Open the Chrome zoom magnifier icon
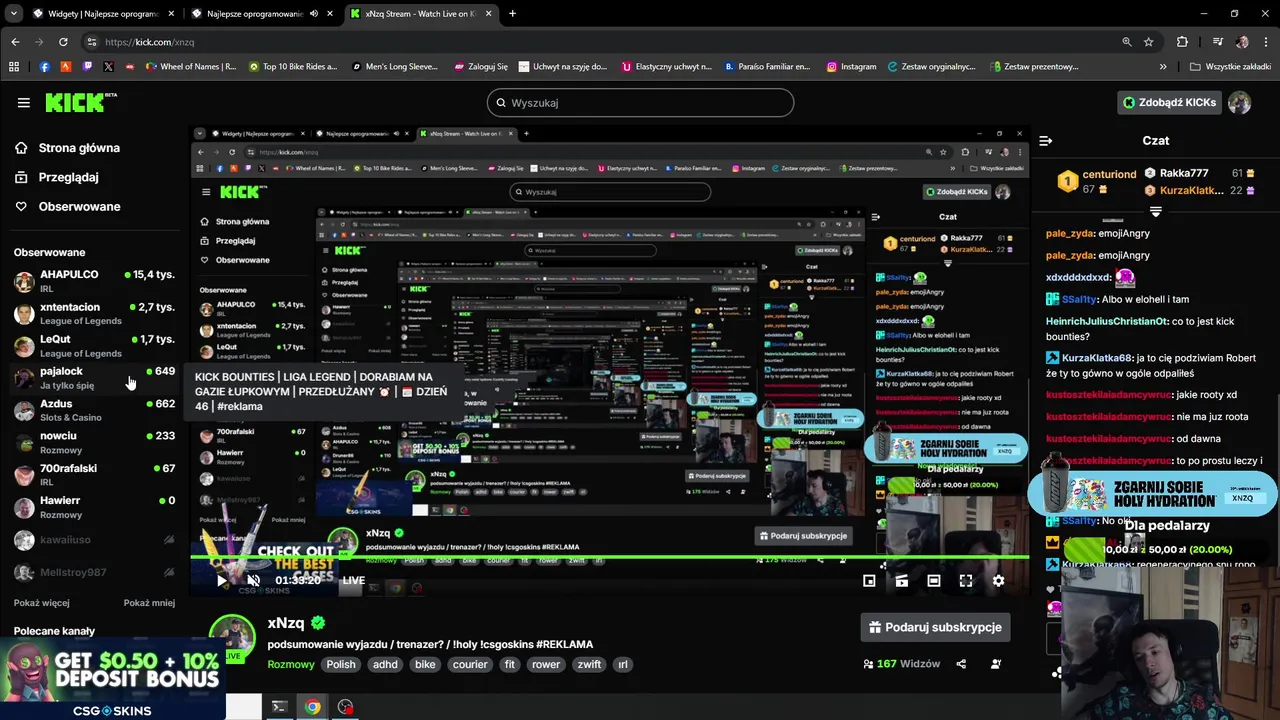1280x720 pixels. 1127,42
